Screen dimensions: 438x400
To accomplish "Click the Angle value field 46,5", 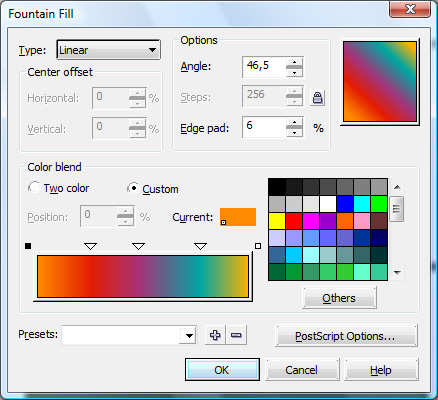I will point(264,67).
